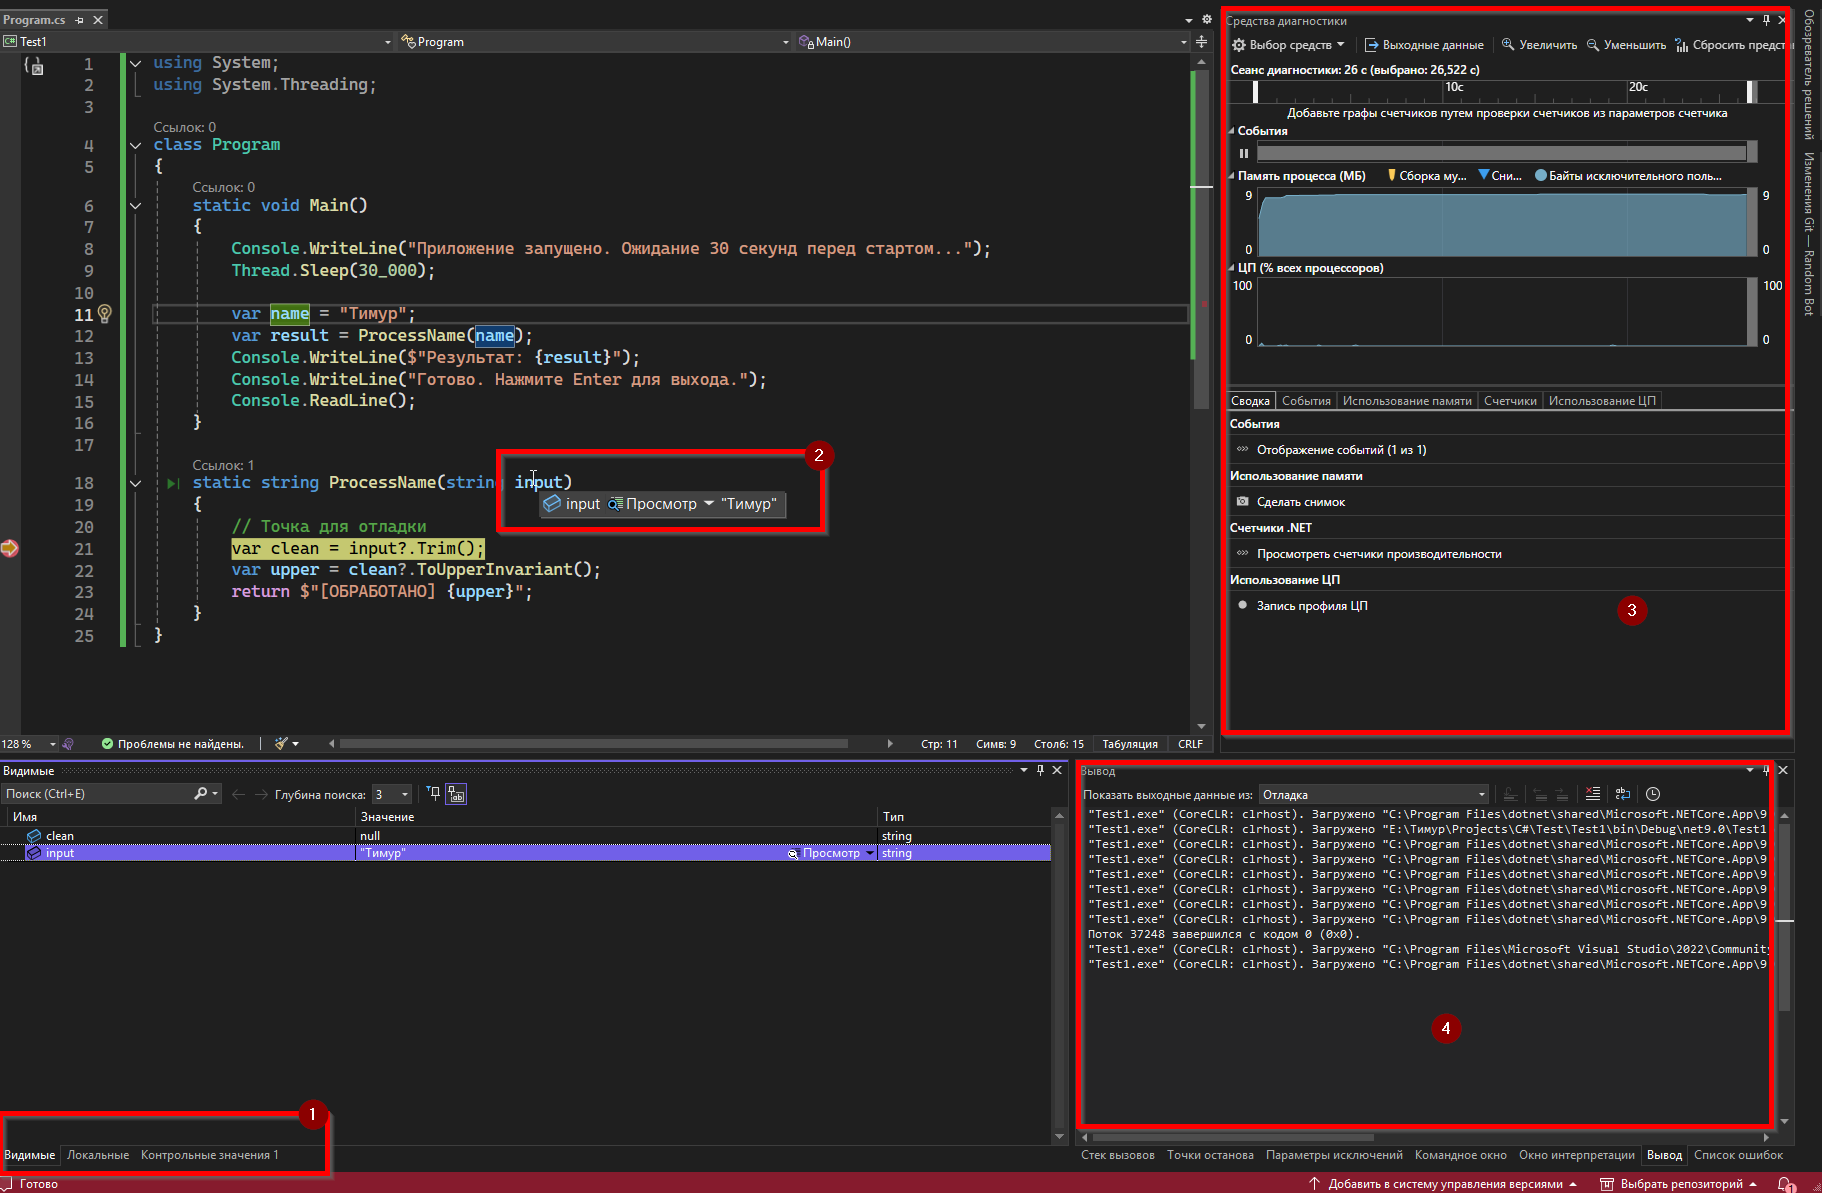This screenshot has width=1822, height=1193.
Task: Toggle word wrap in the output window
Action: 1623,794
